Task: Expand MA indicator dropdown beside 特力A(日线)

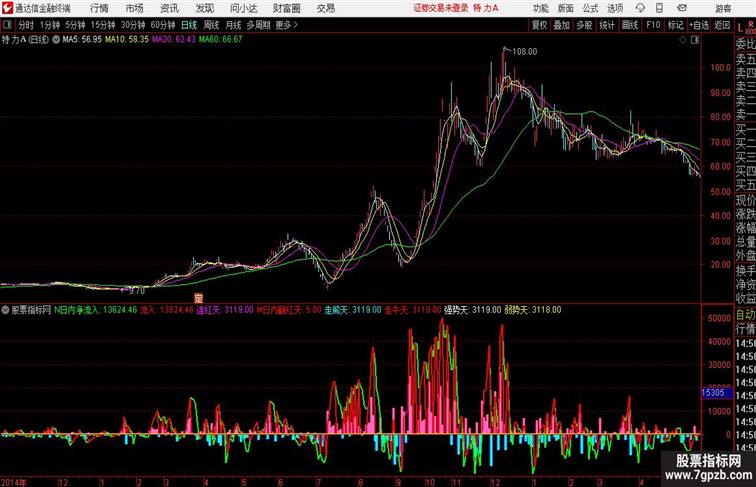Action: pyautogui.click(x=56, y=40)
